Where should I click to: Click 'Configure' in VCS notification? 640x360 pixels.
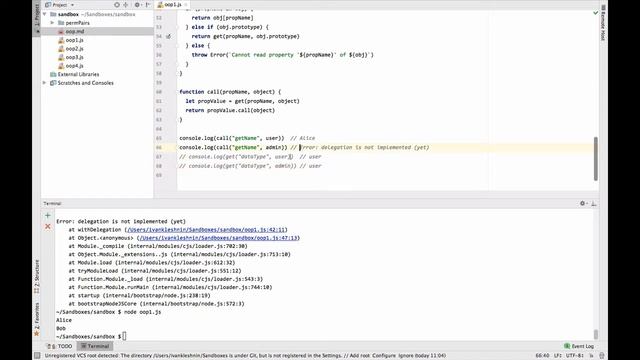click(x=384, y=356)
